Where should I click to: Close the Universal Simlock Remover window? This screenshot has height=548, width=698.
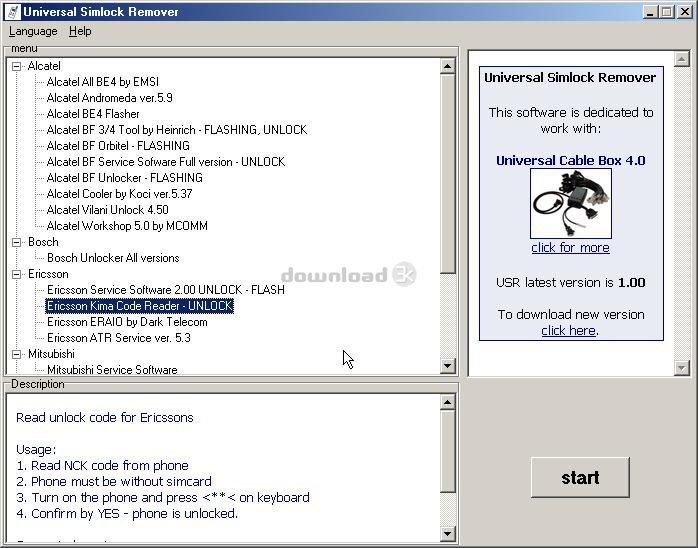click(685, 12)
